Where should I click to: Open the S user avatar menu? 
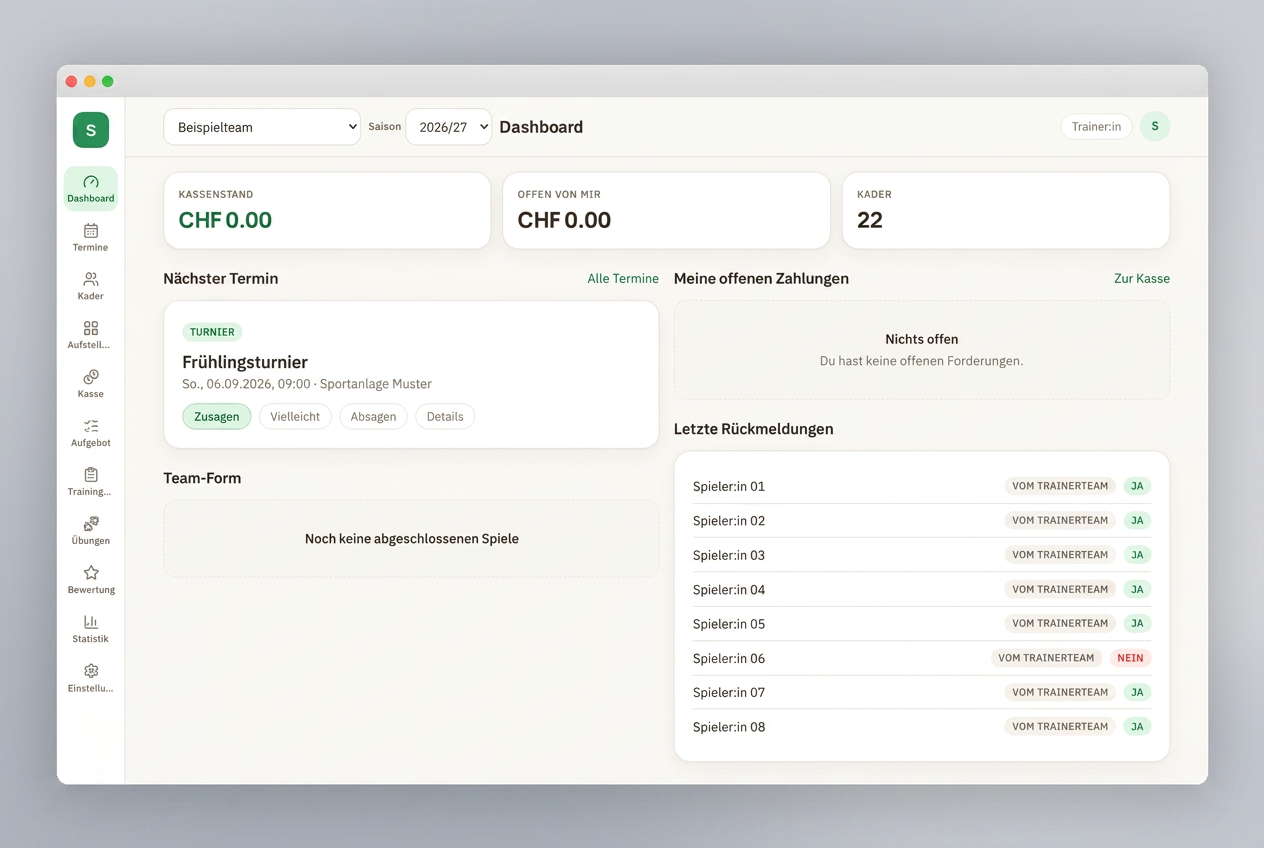tap(1155, 126)
